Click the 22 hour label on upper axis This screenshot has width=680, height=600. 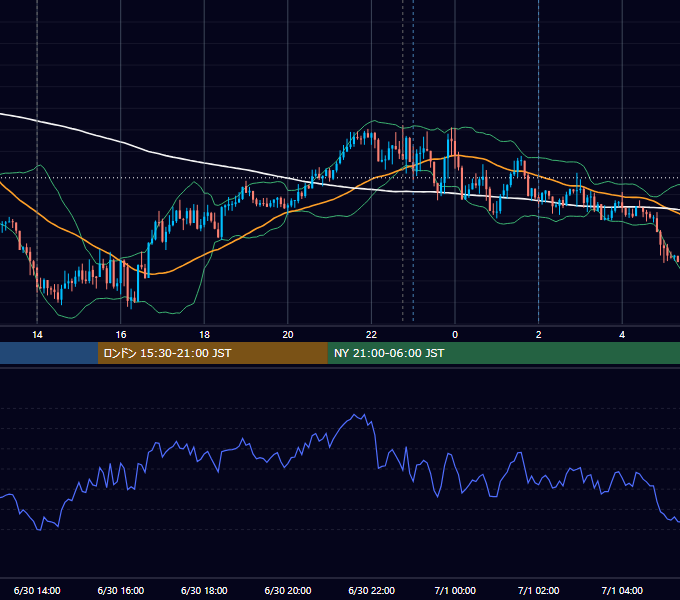371,335
